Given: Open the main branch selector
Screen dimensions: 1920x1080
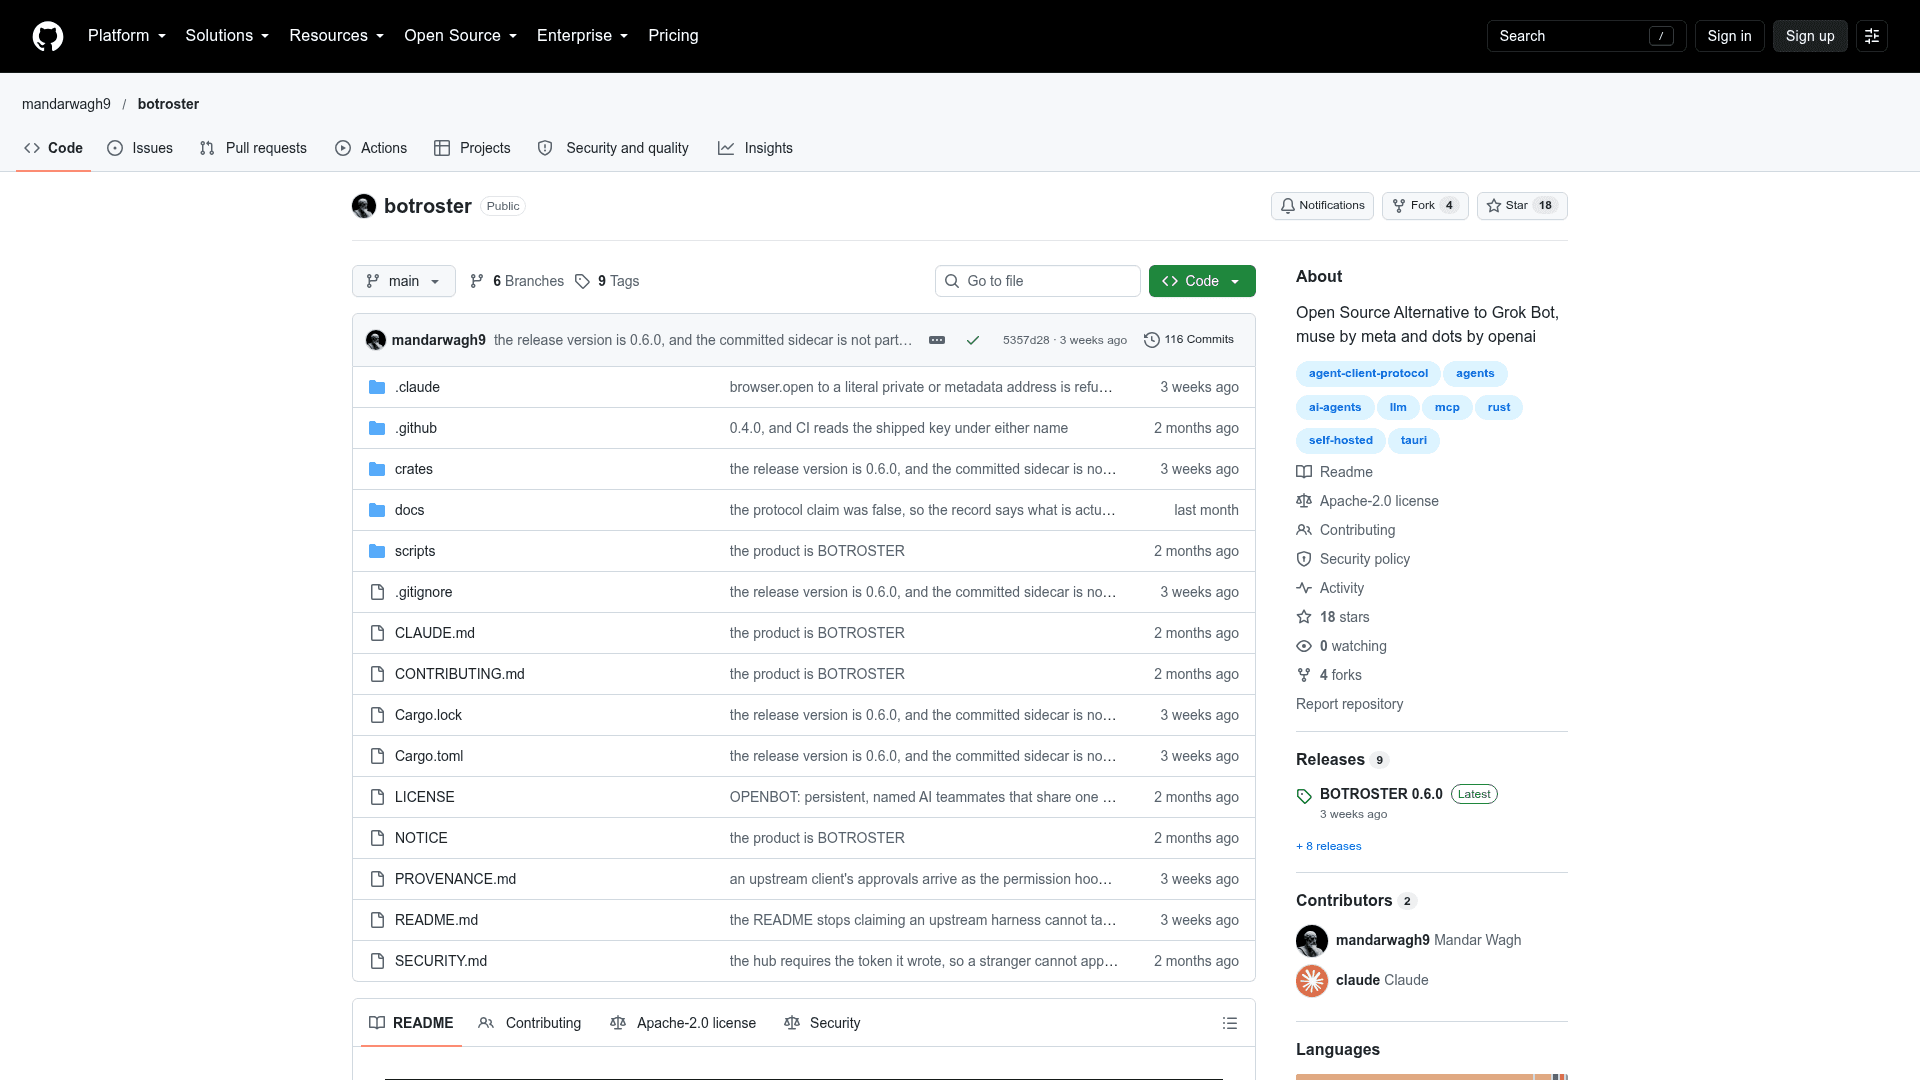Looking at the screenshot, I should (x=404, y=281).
